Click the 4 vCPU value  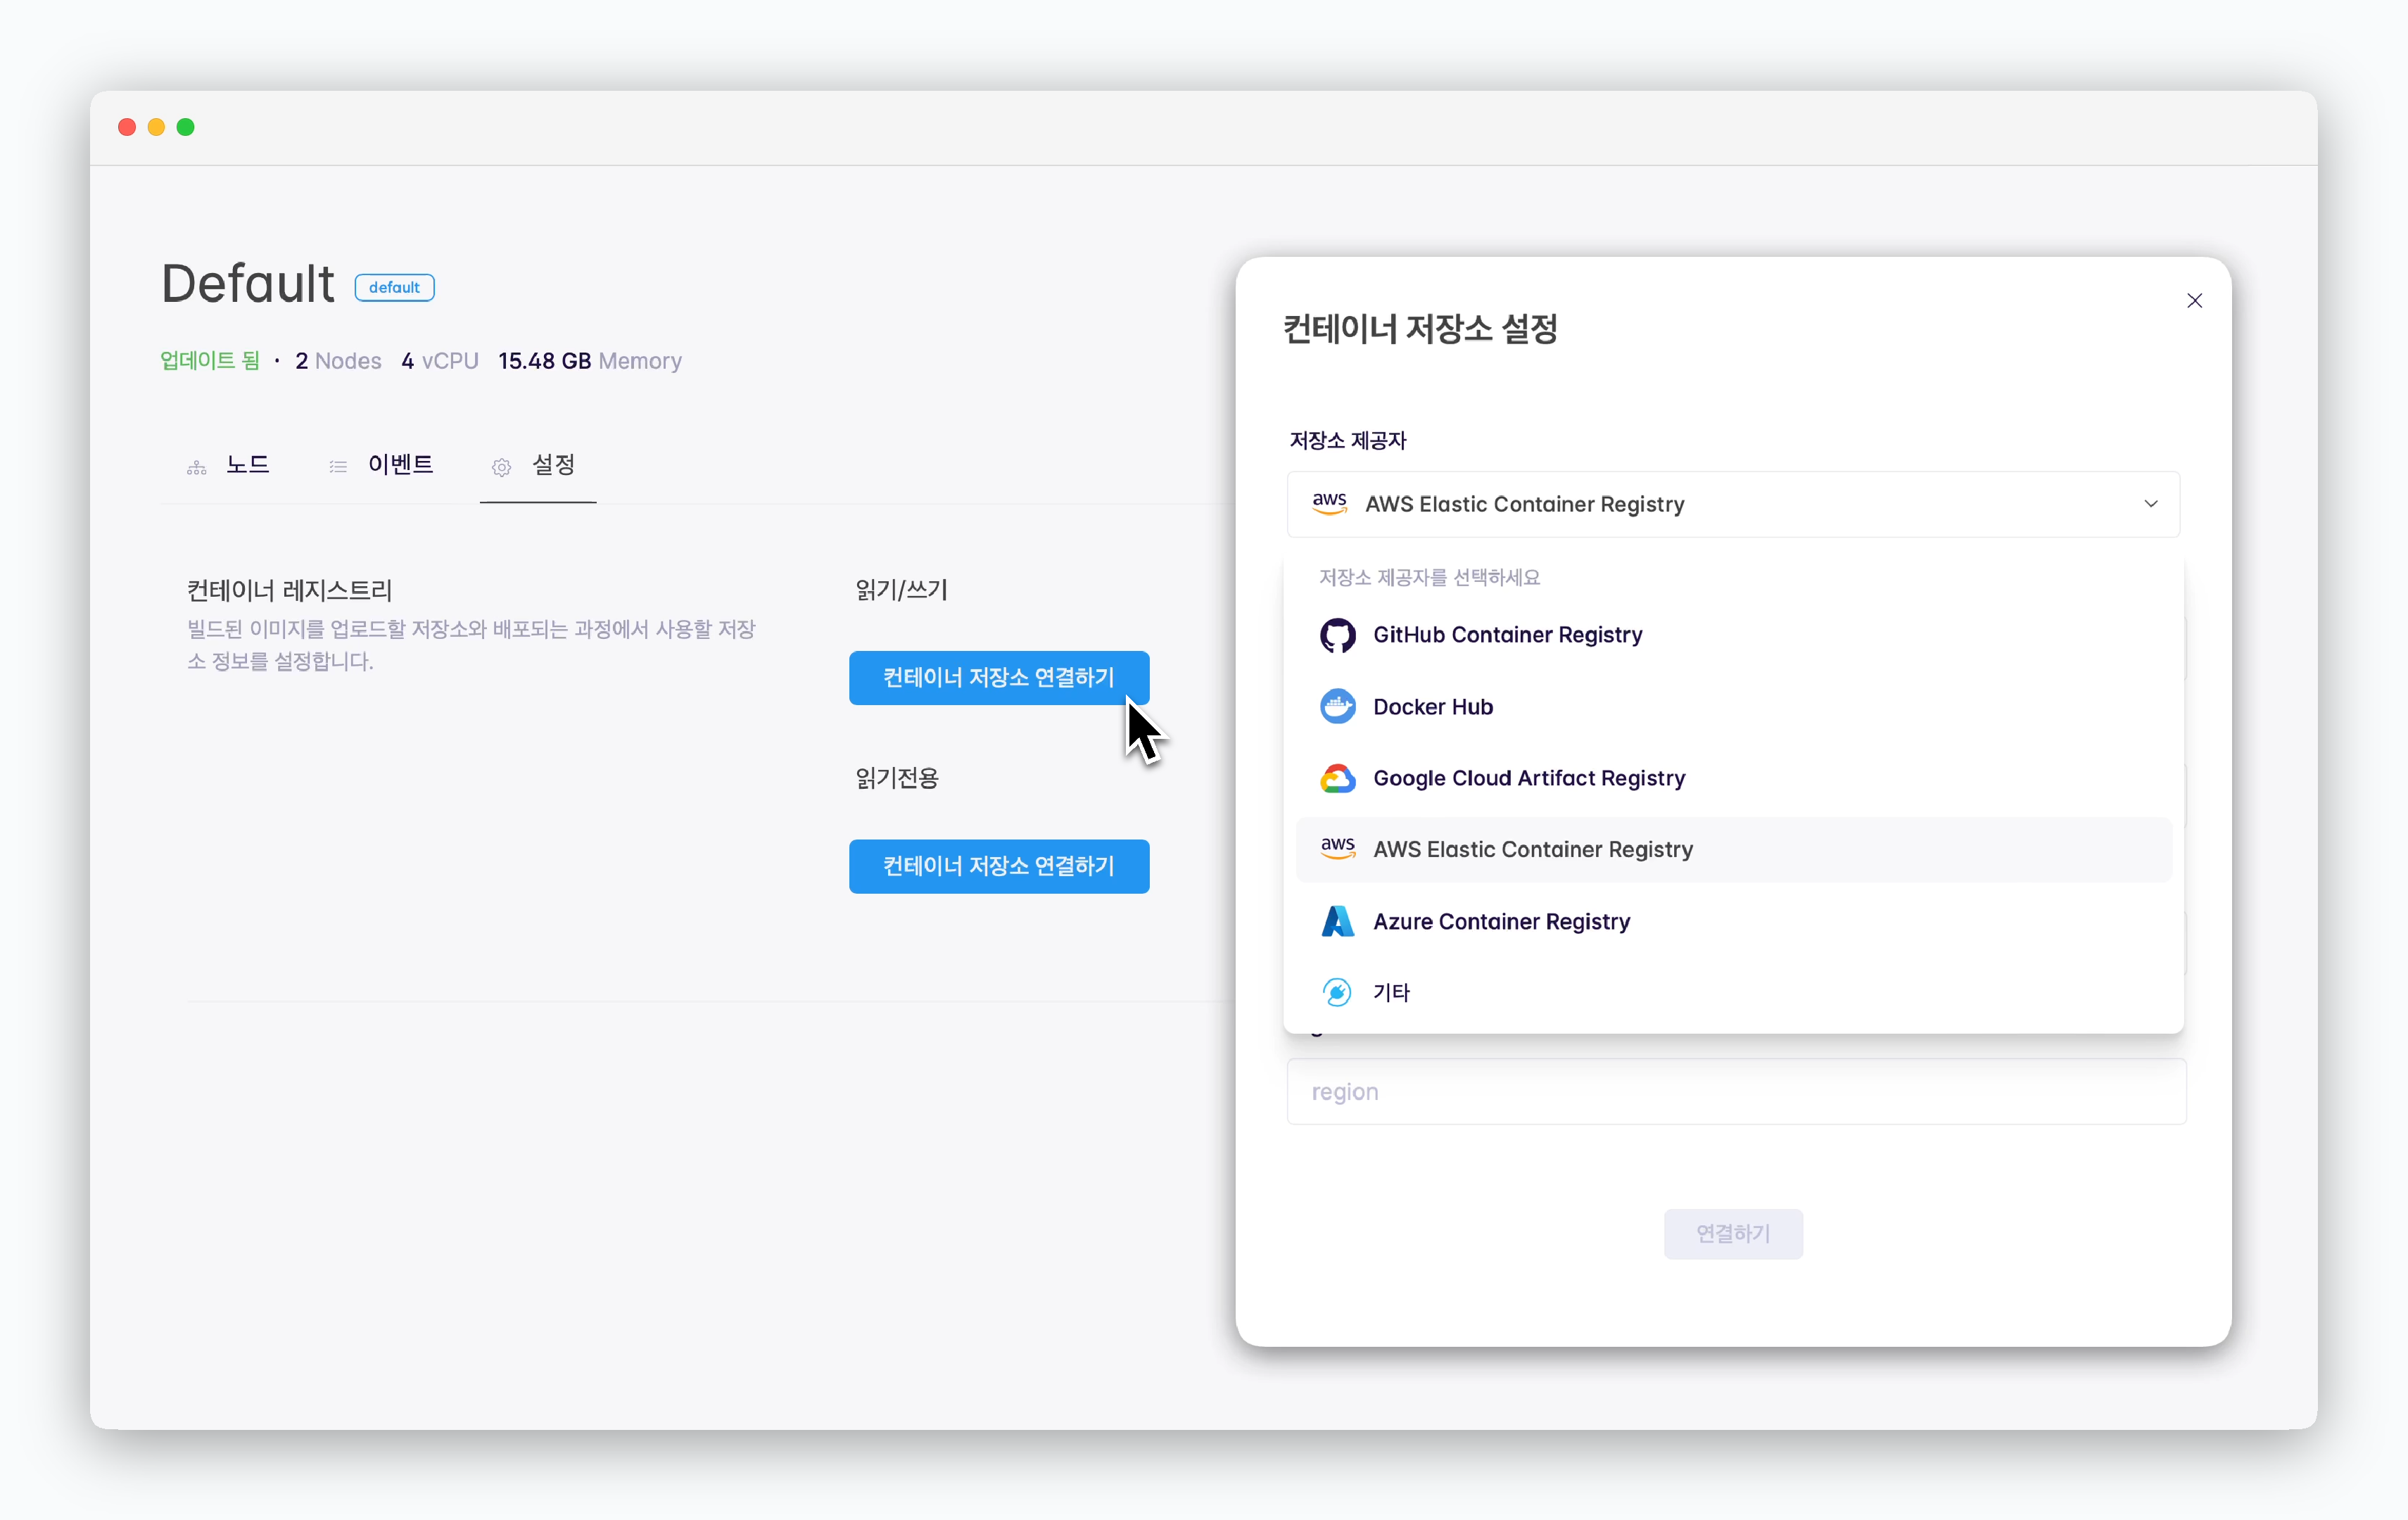point(440,361)
